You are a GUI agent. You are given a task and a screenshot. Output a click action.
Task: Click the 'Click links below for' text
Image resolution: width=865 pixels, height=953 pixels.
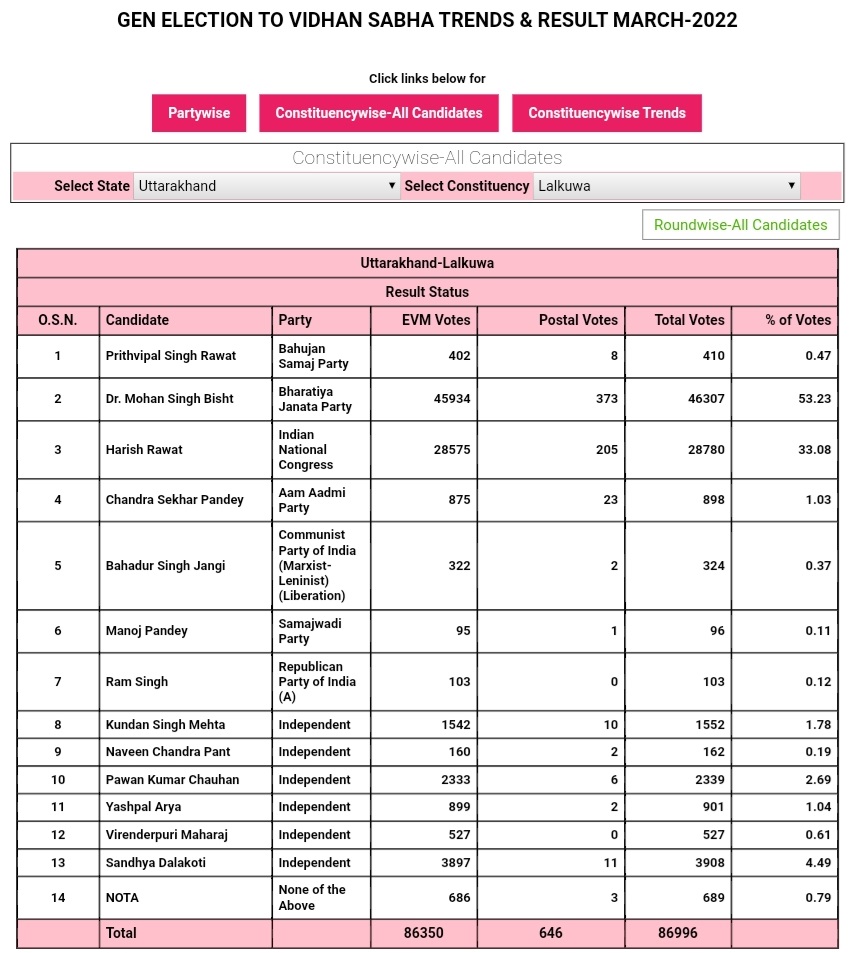tap(427, 78)
